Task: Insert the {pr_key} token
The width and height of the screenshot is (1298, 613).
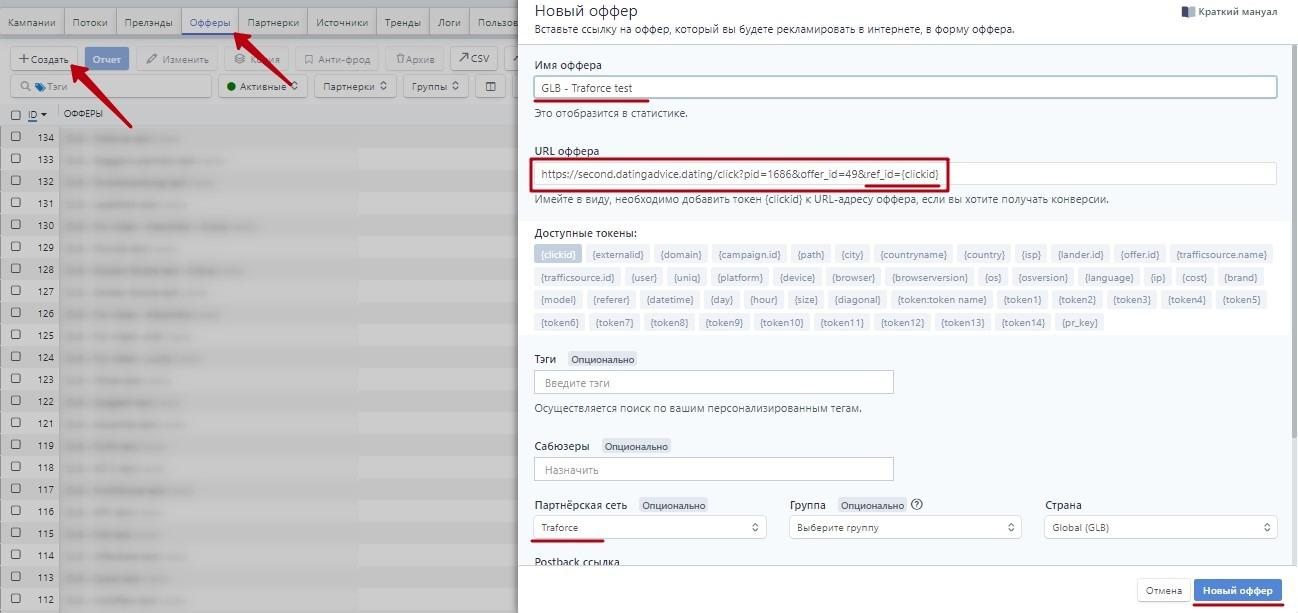Action: pos(1080,322)
